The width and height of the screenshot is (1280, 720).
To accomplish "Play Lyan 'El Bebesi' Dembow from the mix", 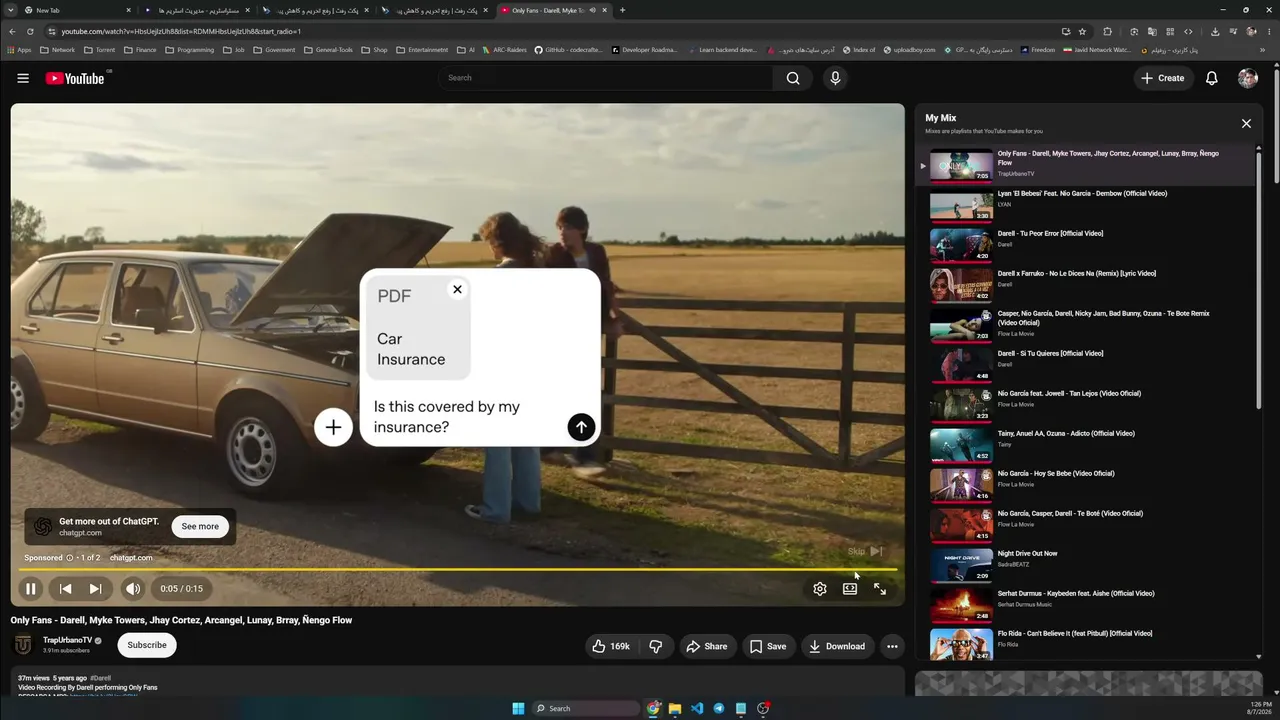I will pyautogui.click(x=1087, y=205).
